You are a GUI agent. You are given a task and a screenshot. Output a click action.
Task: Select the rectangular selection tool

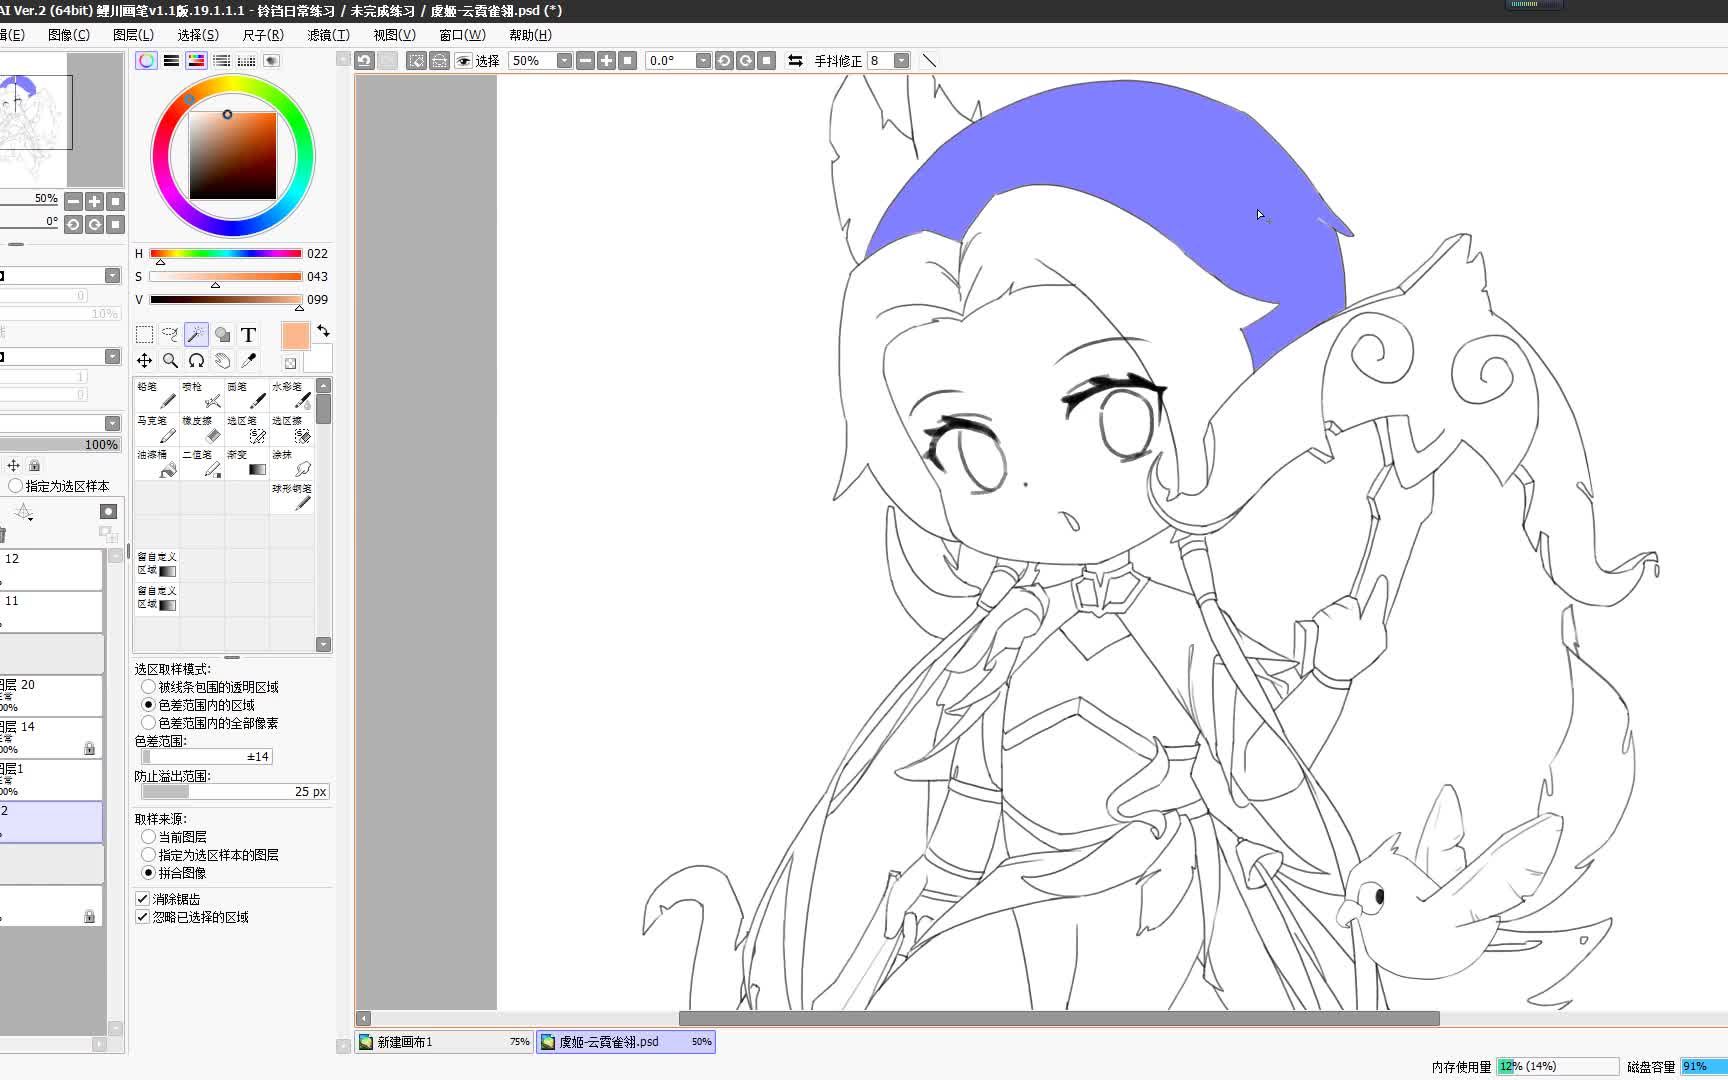(145, 335)
